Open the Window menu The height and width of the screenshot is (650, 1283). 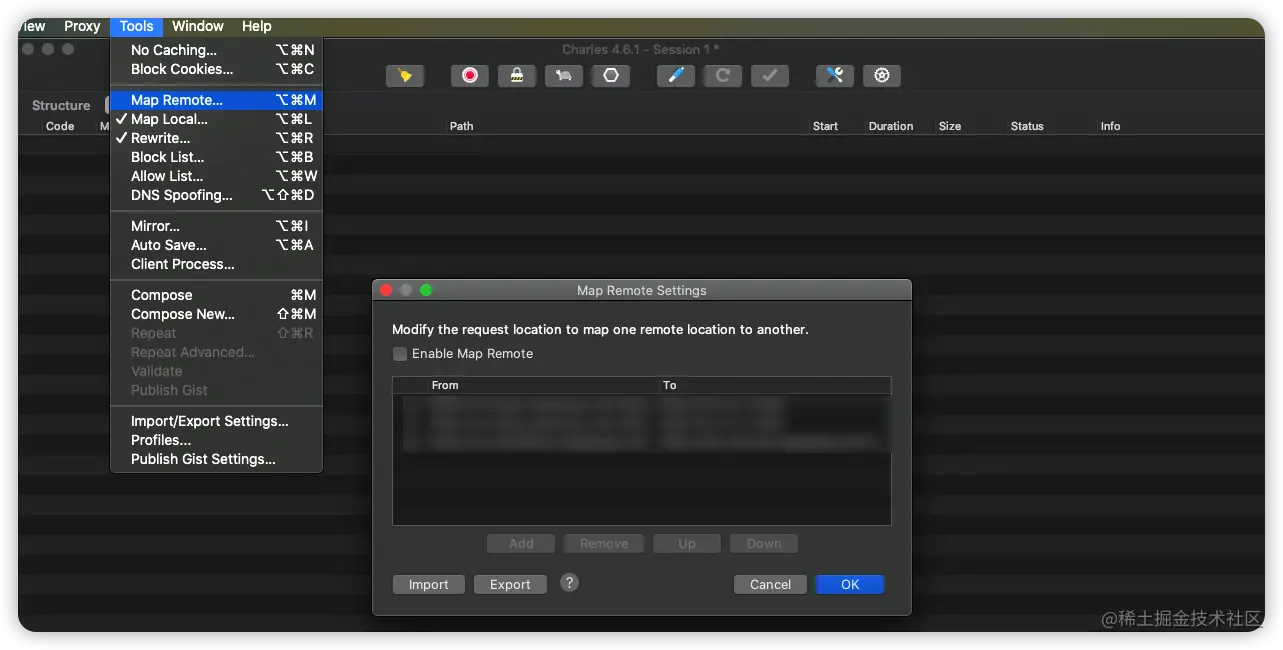pos(198,26)
